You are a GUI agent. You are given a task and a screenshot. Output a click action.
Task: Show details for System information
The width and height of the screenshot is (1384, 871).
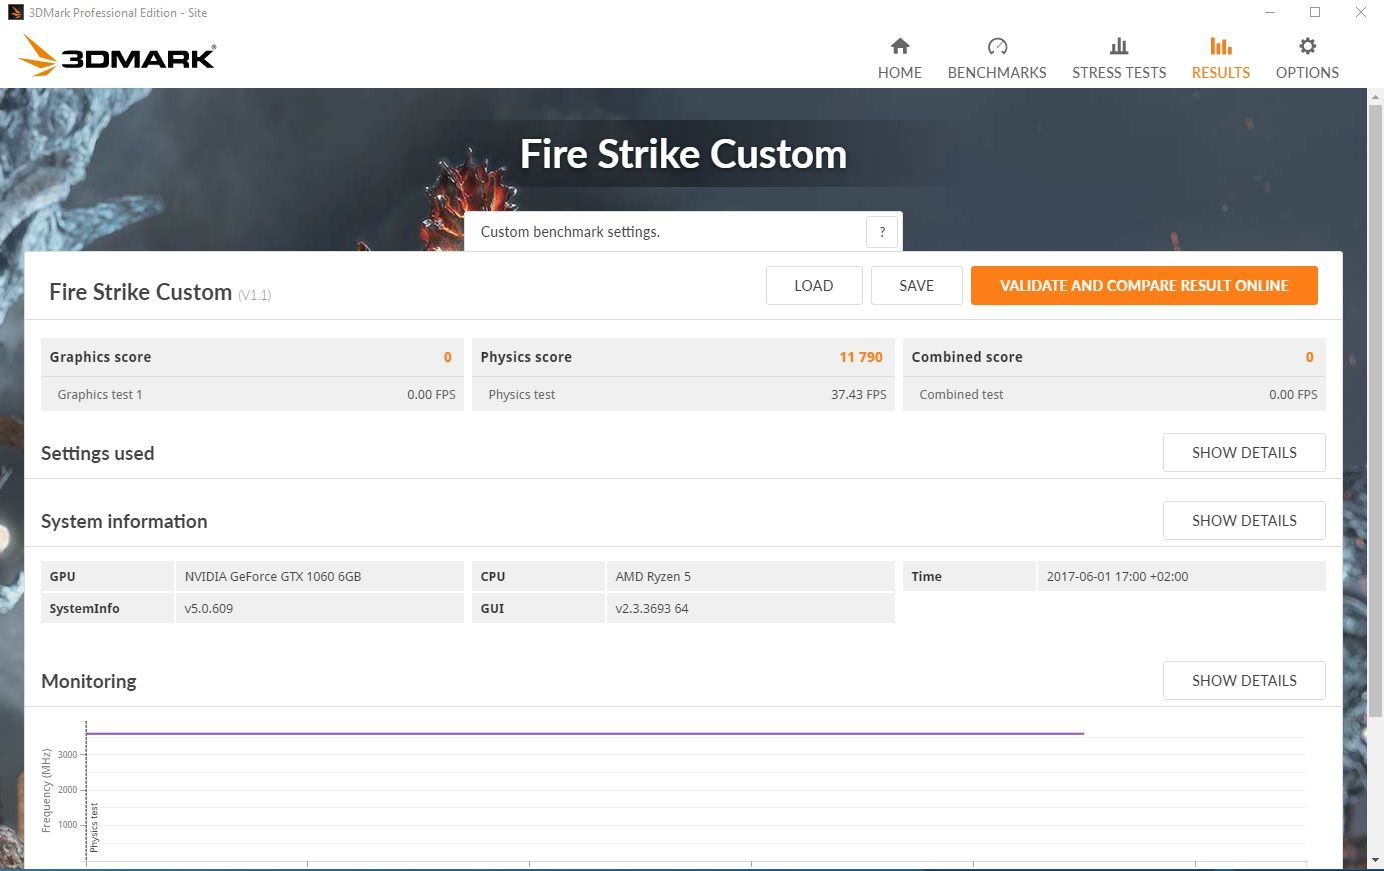tap(1244, 521)
